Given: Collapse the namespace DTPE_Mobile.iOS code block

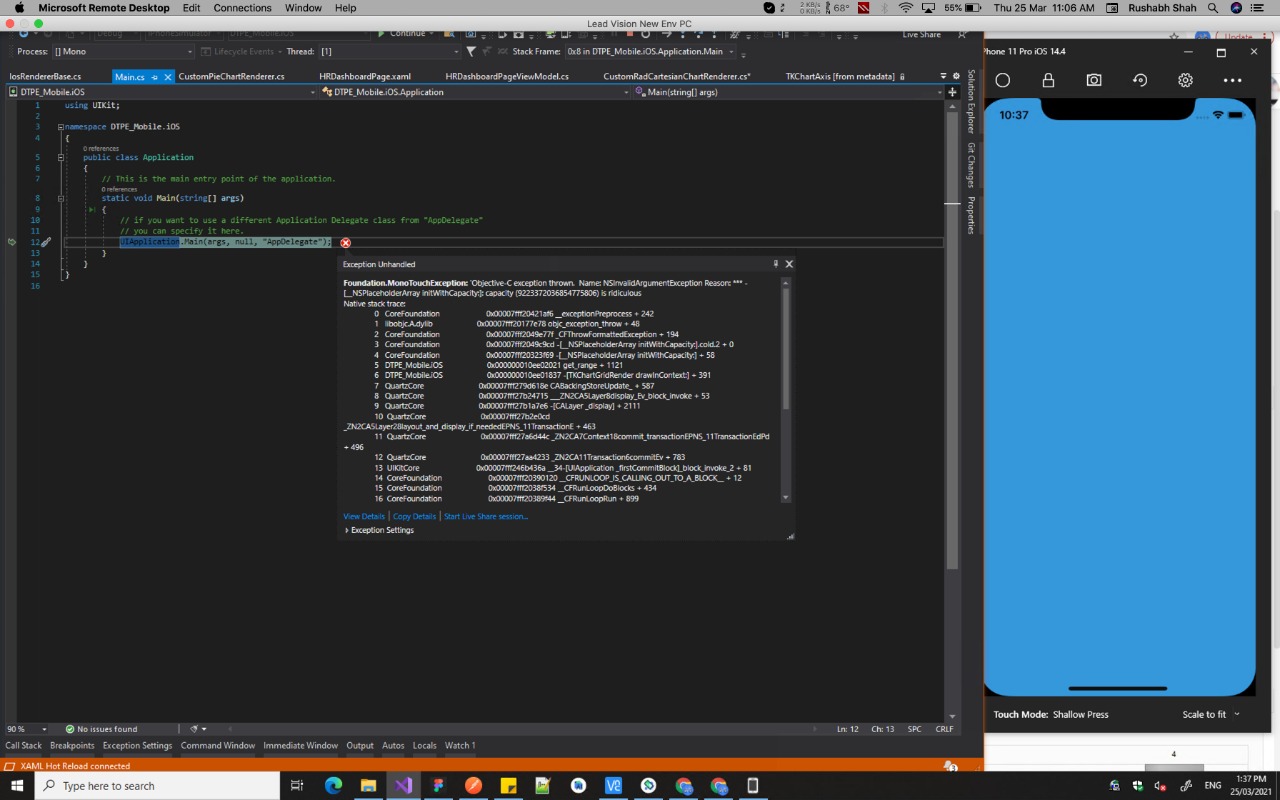Looking at the screenshot, I should (x=61, y=127).
